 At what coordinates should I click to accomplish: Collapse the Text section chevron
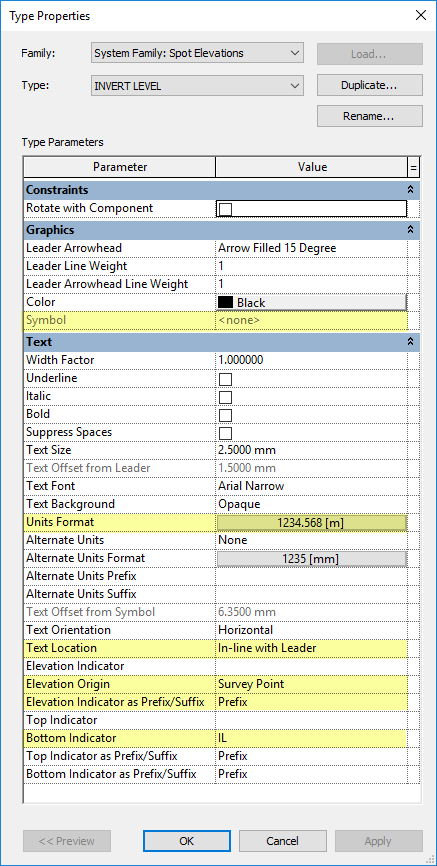point(410,342)
